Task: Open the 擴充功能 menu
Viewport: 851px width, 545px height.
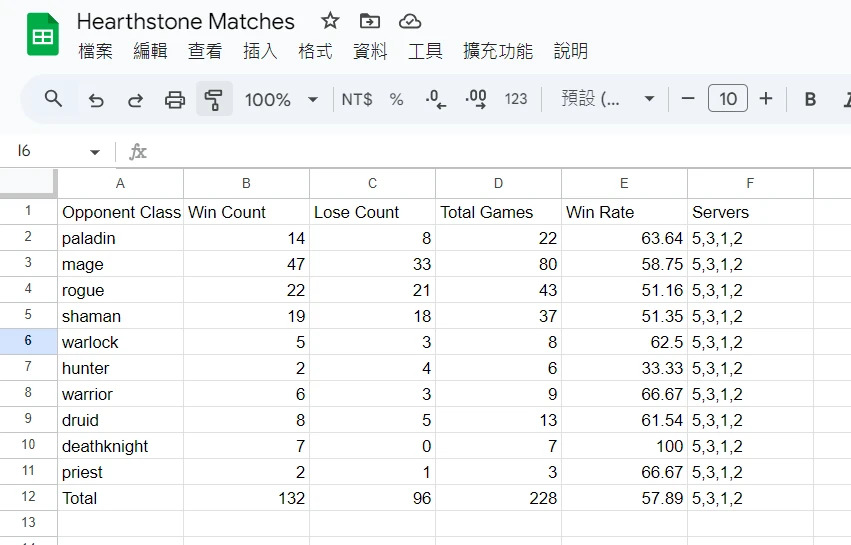Action: 498,51
